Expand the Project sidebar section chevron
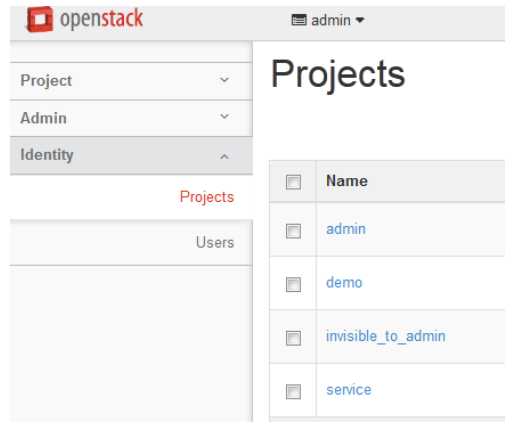 click(x=224, y=80)
